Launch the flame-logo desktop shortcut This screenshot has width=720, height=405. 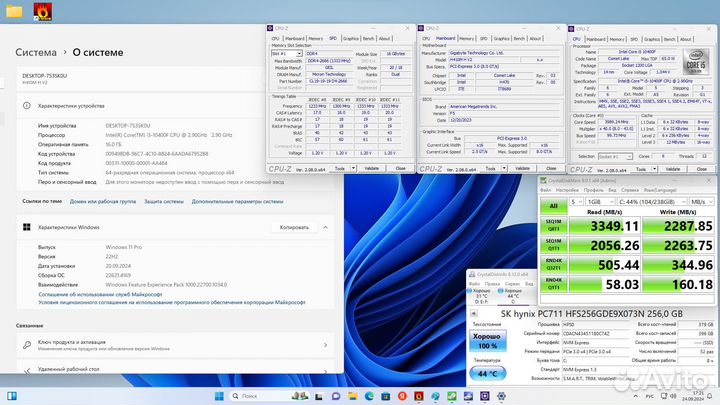pyautogui.click(x=43, y=11)
